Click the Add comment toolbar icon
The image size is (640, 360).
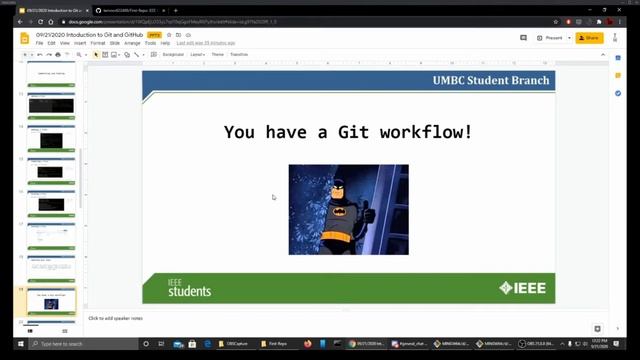point(153,55)
